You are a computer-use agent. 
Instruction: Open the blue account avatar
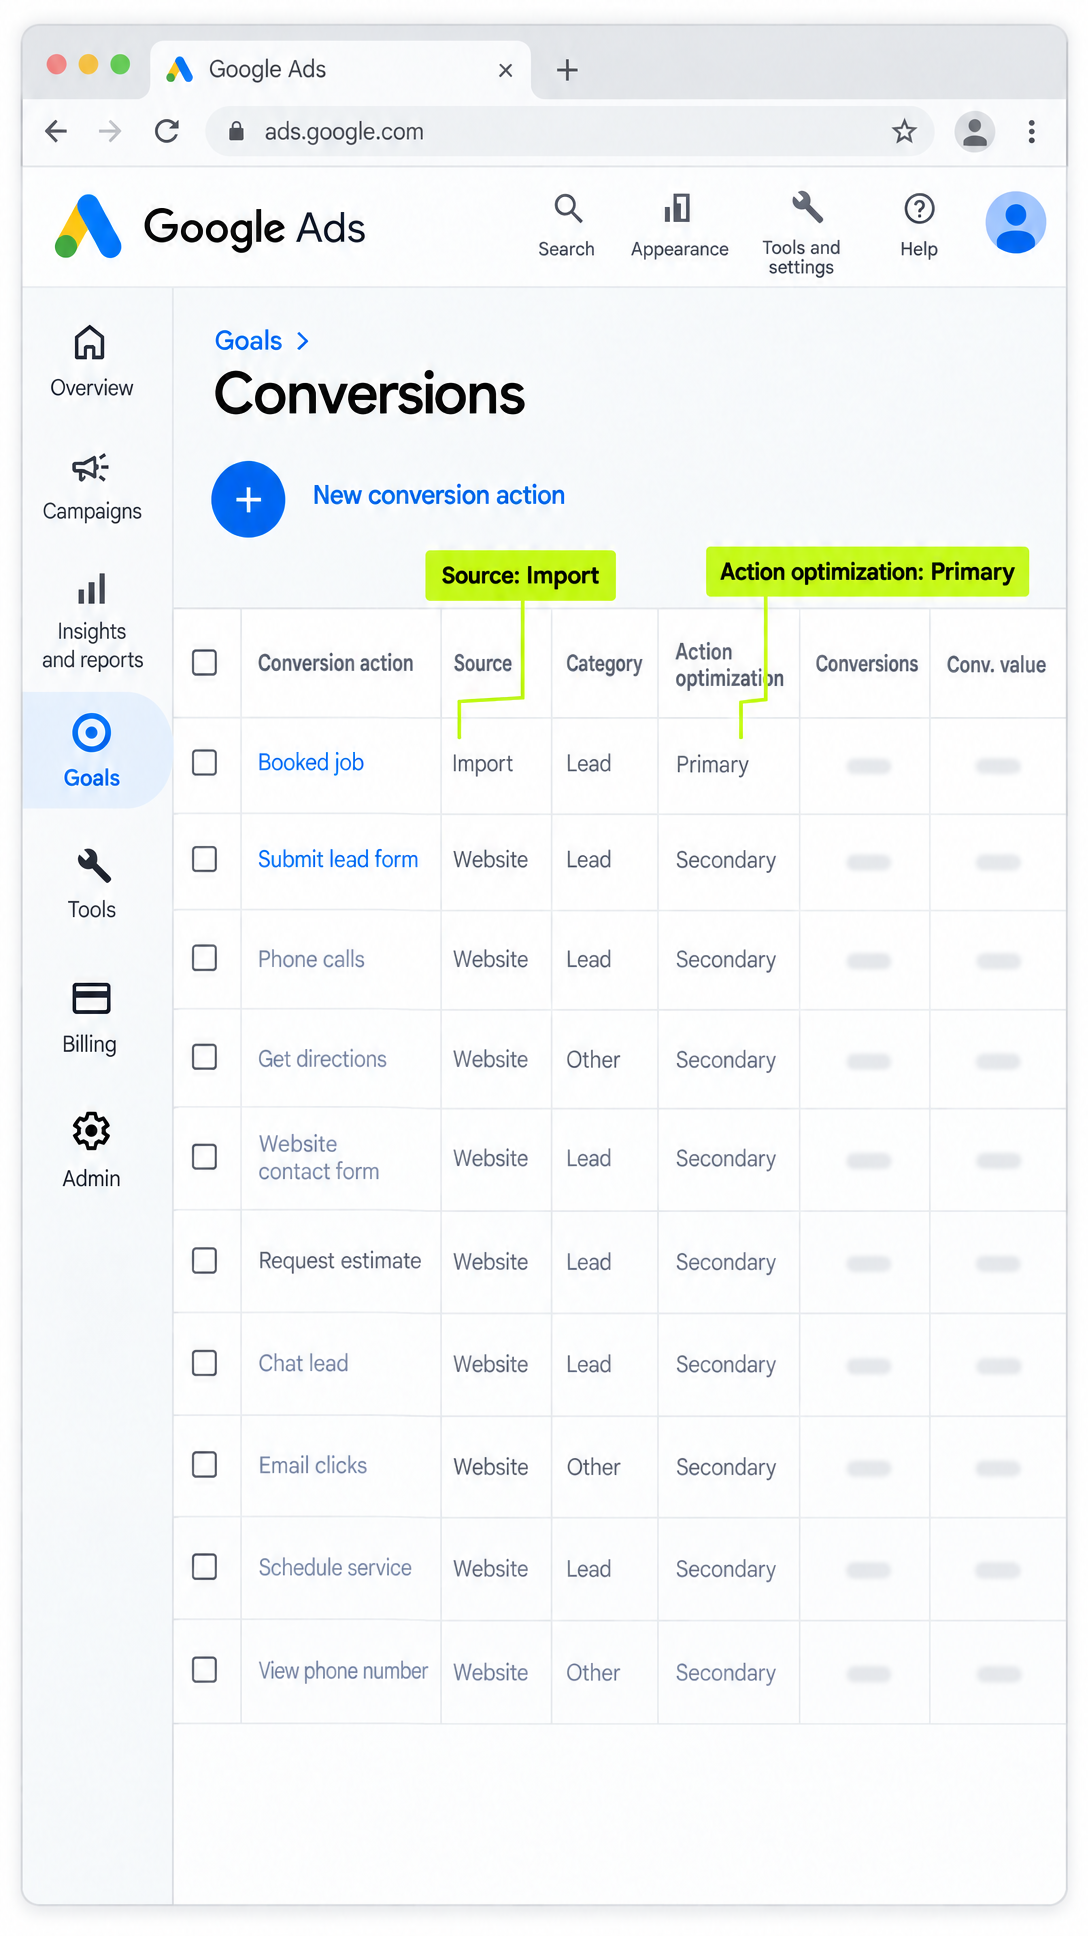coord(1016,222)
